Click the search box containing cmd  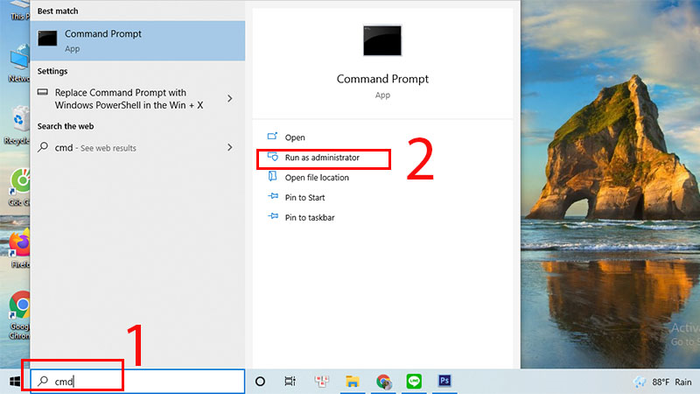(138, 382)
